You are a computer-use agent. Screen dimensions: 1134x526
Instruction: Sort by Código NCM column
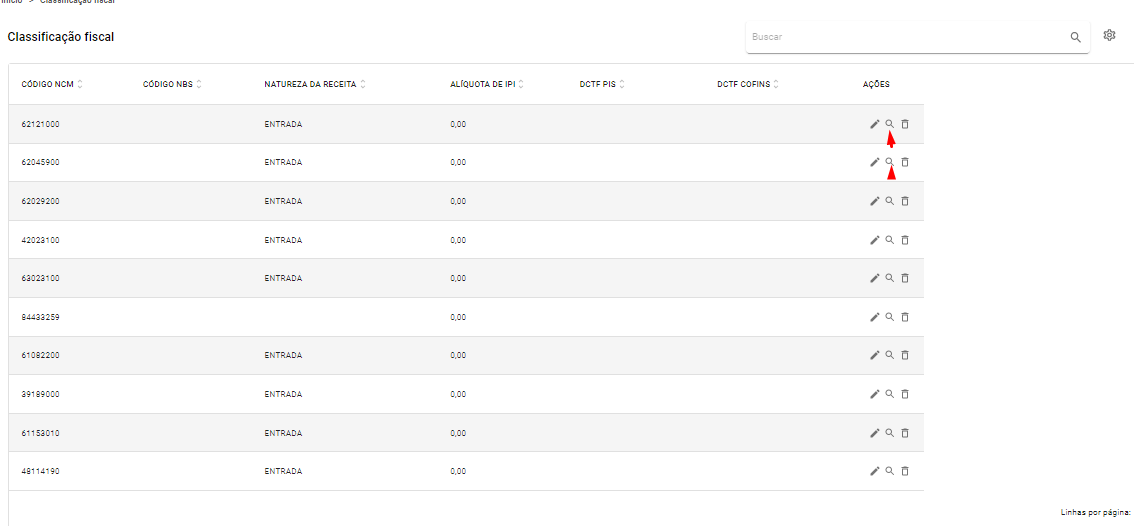(80, 85)
